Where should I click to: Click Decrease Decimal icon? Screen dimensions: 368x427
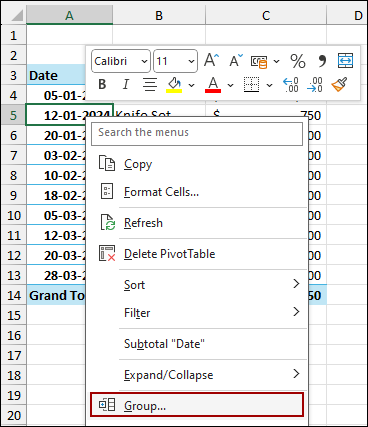click(315, 85)
